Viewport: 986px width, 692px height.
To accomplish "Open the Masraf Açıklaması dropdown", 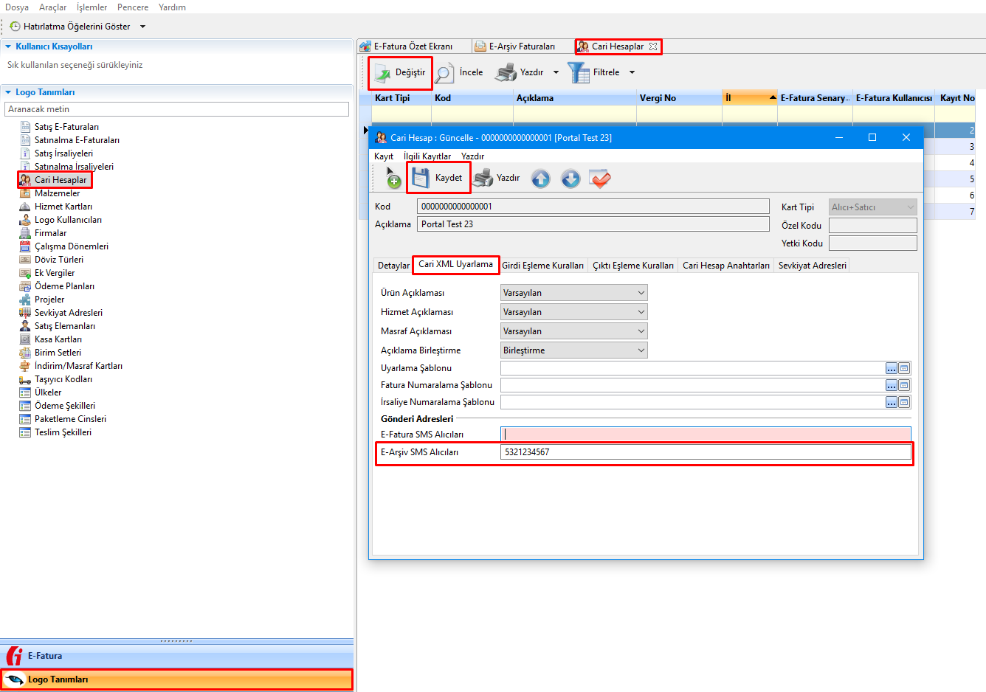I will coord(641,331).
